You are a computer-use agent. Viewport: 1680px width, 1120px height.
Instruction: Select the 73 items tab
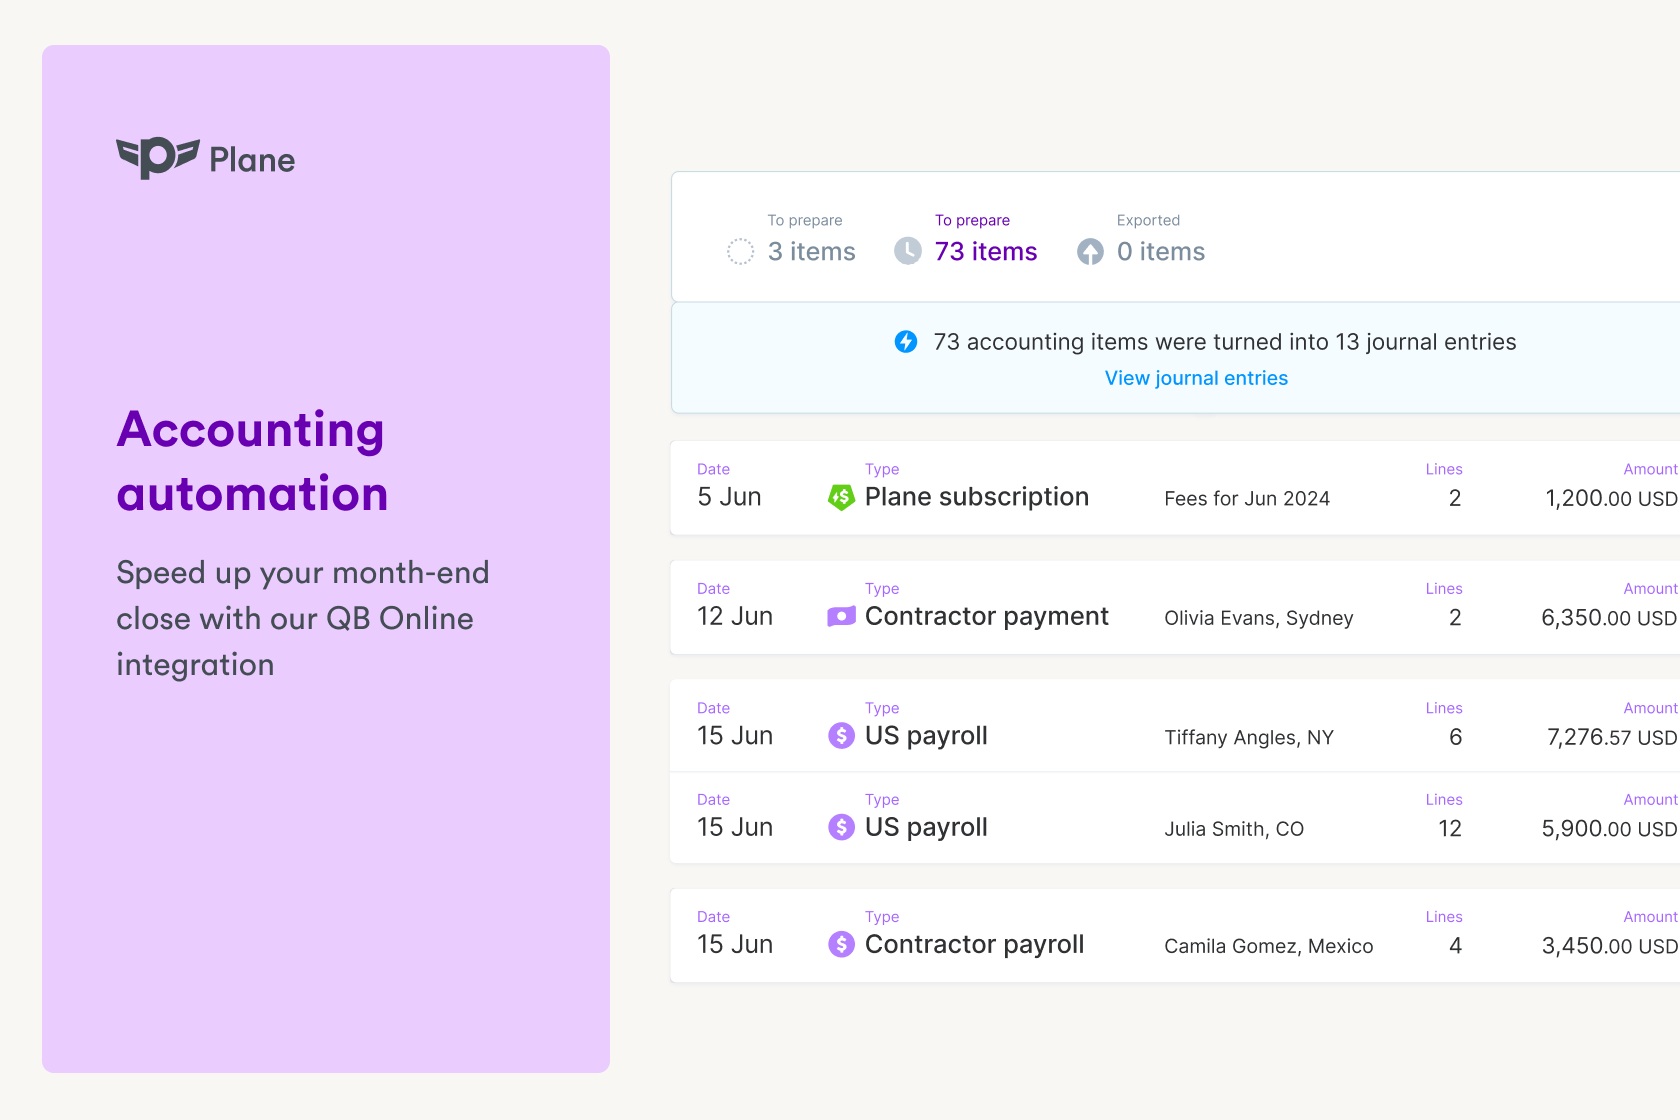click(985, 251)
